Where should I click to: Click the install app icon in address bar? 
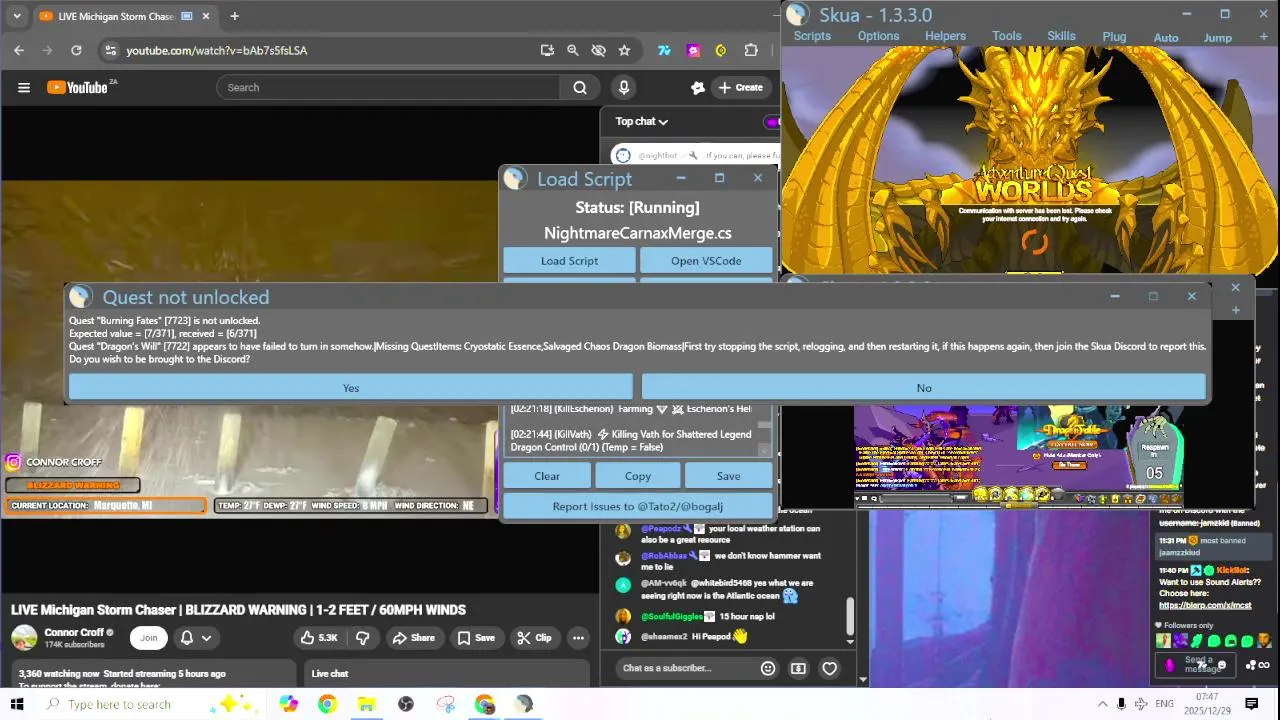pos(547,50)
